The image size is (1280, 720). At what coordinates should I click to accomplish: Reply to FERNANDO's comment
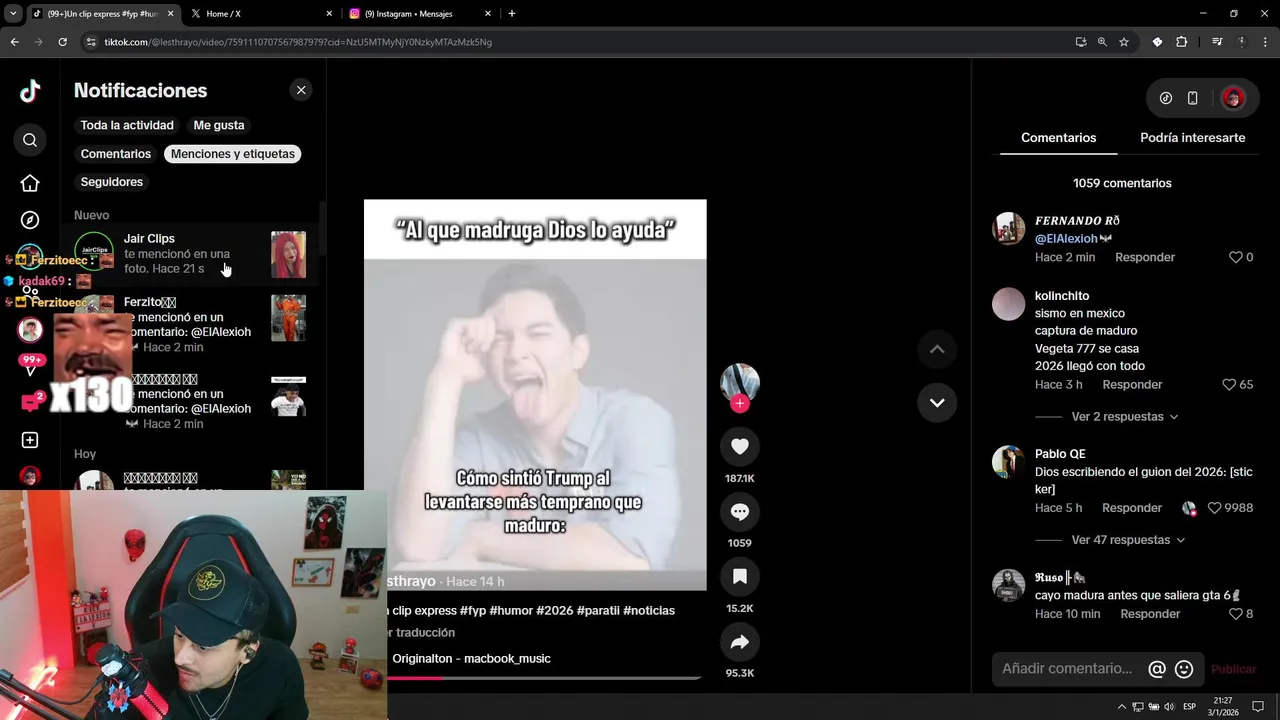(x=1145, y=257)
